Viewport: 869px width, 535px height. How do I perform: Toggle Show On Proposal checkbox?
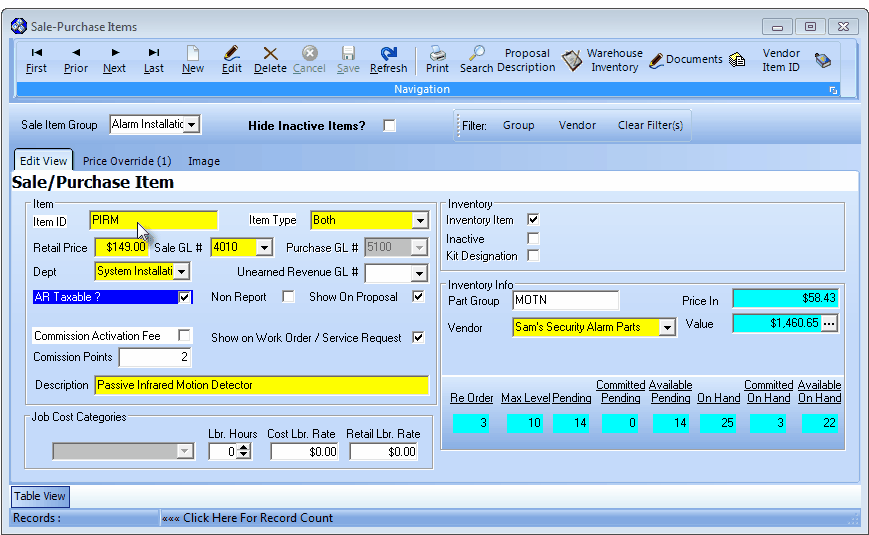418,297
